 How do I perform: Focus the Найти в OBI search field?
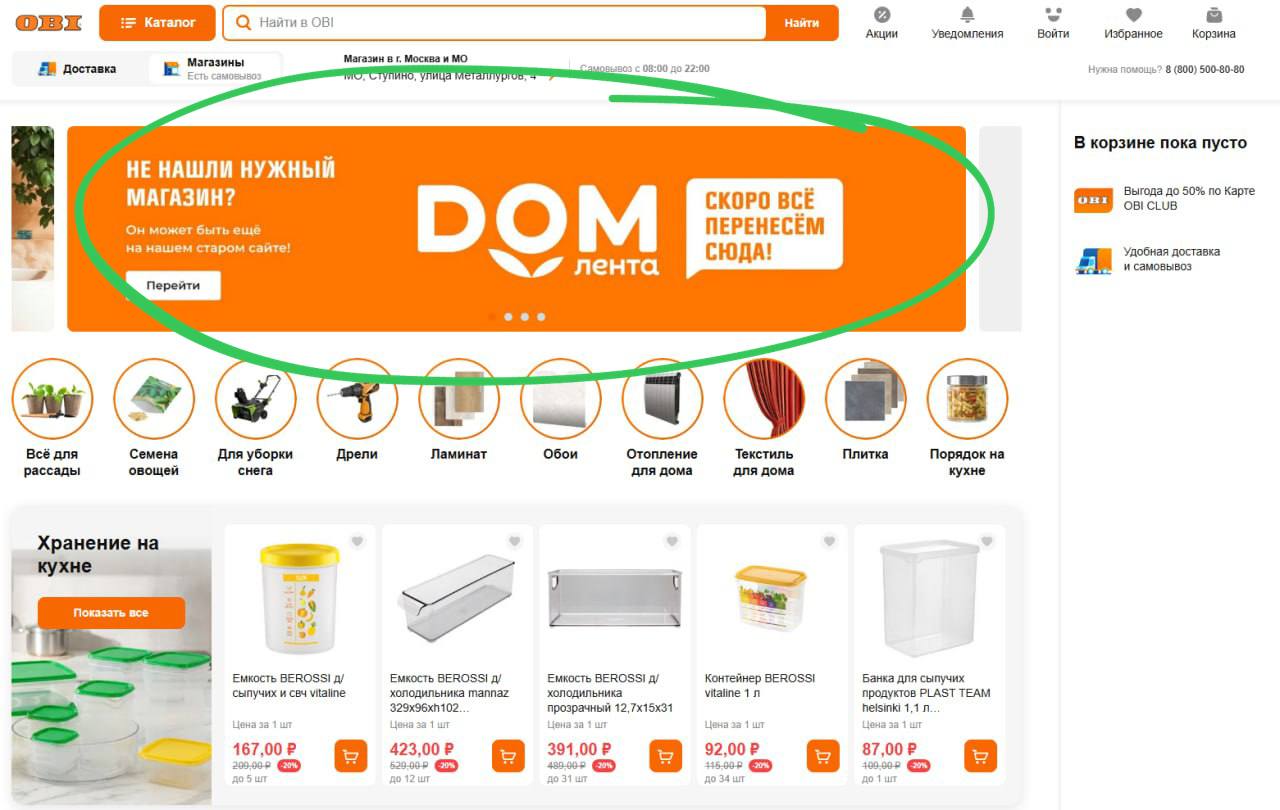[510, 23]
